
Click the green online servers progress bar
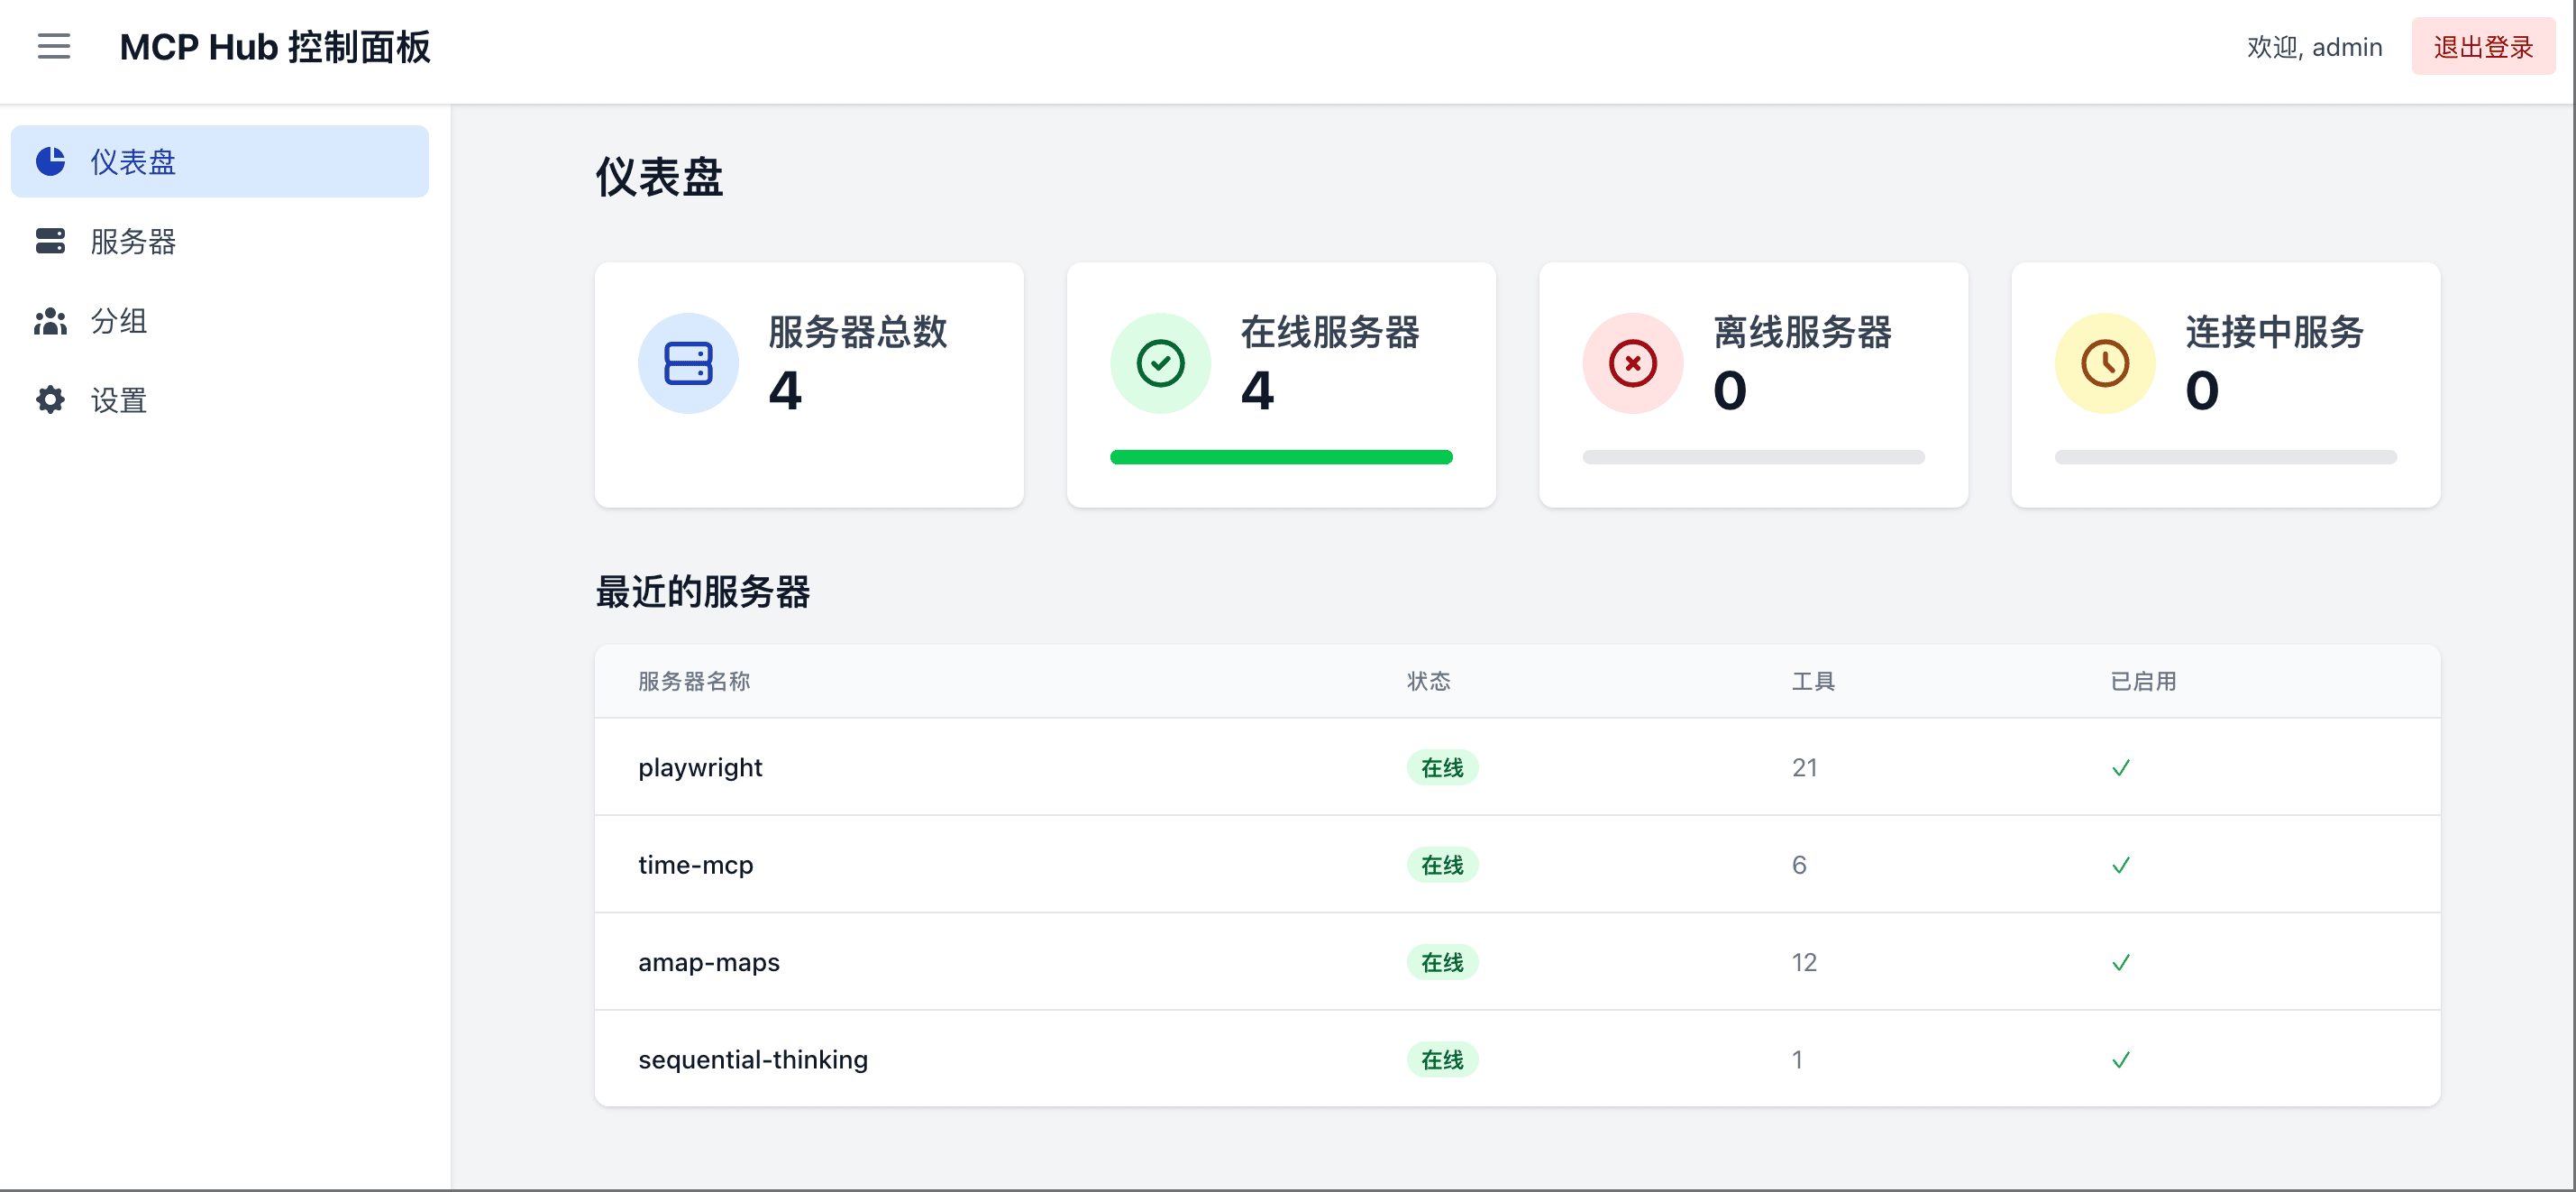(1280, 457)
